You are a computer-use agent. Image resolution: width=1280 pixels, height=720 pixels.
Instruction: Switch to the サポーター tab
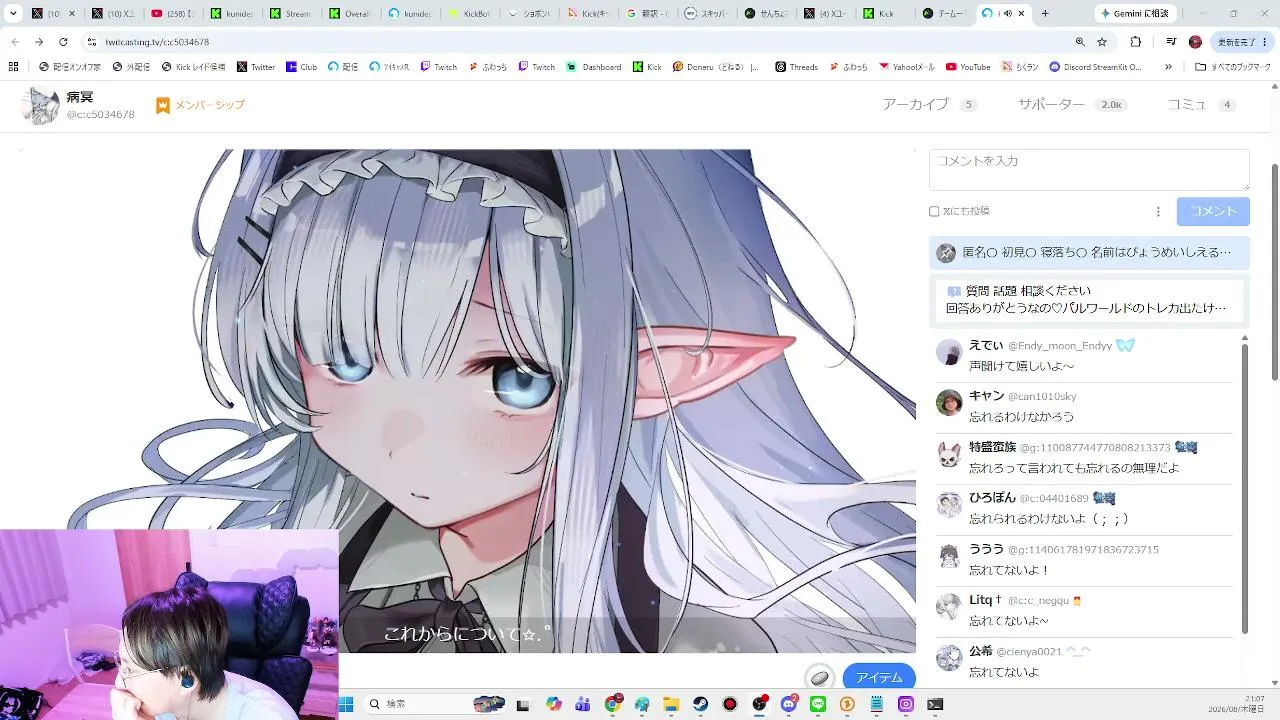[x=1071, y=105]
